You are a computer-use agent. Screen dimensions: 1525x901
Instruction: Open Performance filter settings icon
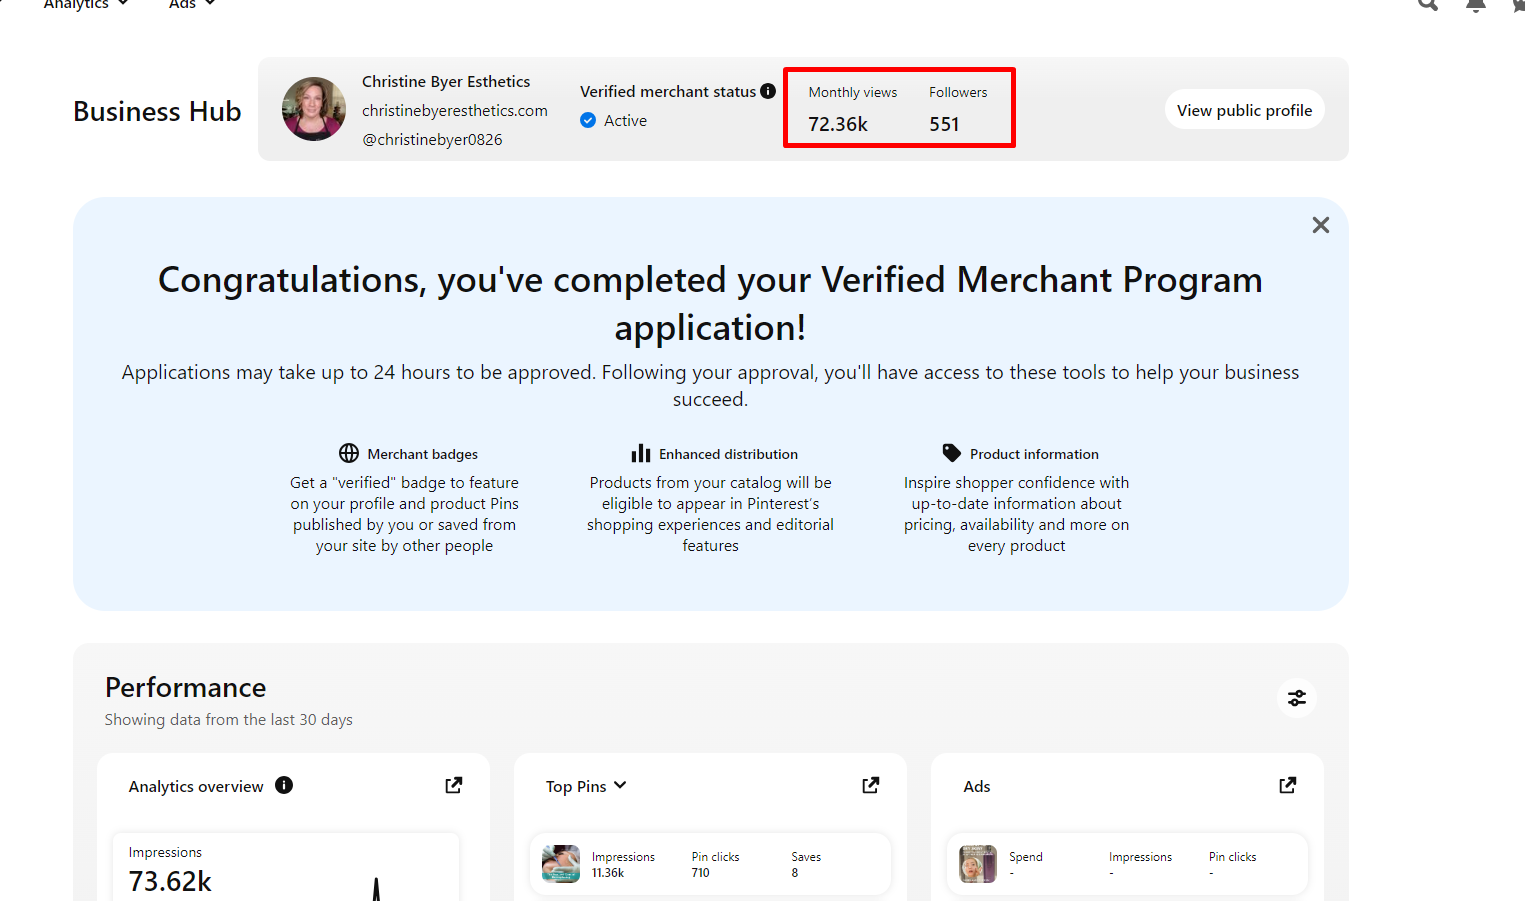[x=1296, y=698]
